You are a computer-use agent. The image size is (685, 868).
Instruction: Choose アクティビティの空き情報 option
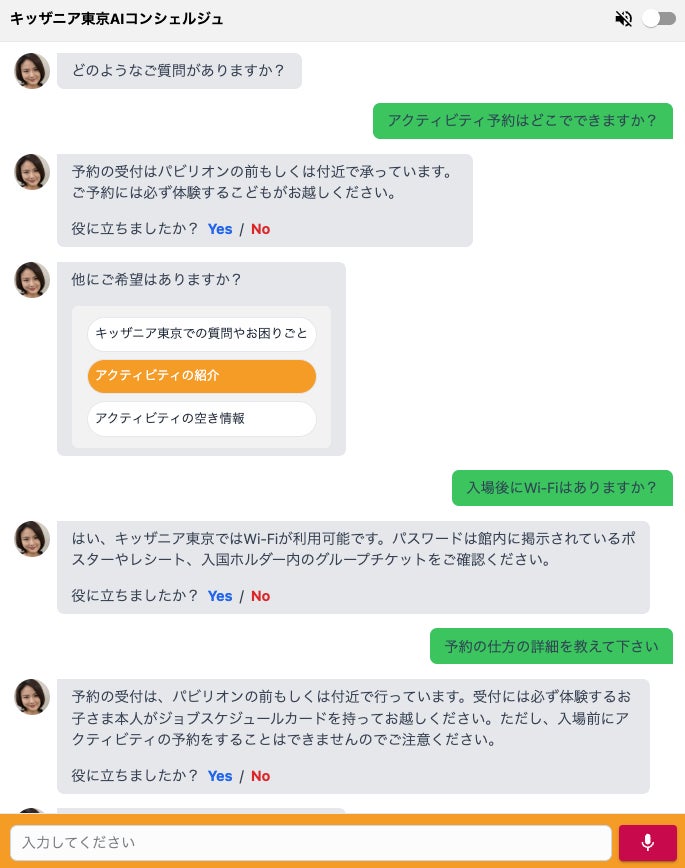(x=201, y=418)
